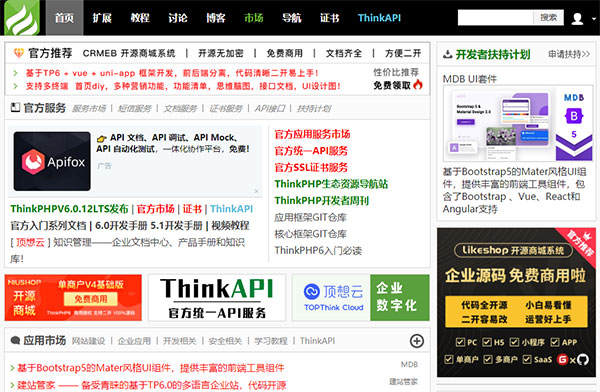Open the 博客 navigation menu

coord(215,18)
